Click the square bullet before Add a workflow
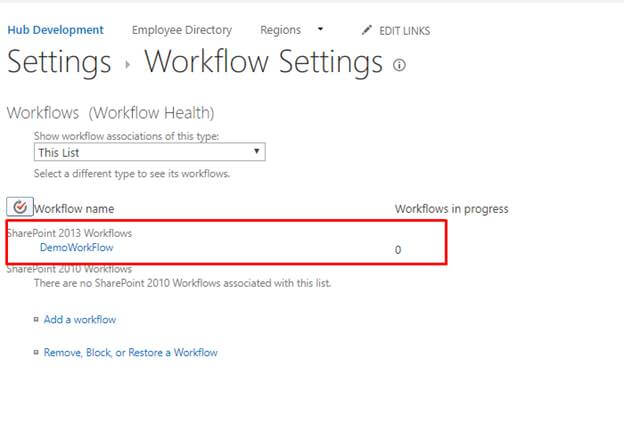Viewport: 624px width, 431px height. coord(36,319)
